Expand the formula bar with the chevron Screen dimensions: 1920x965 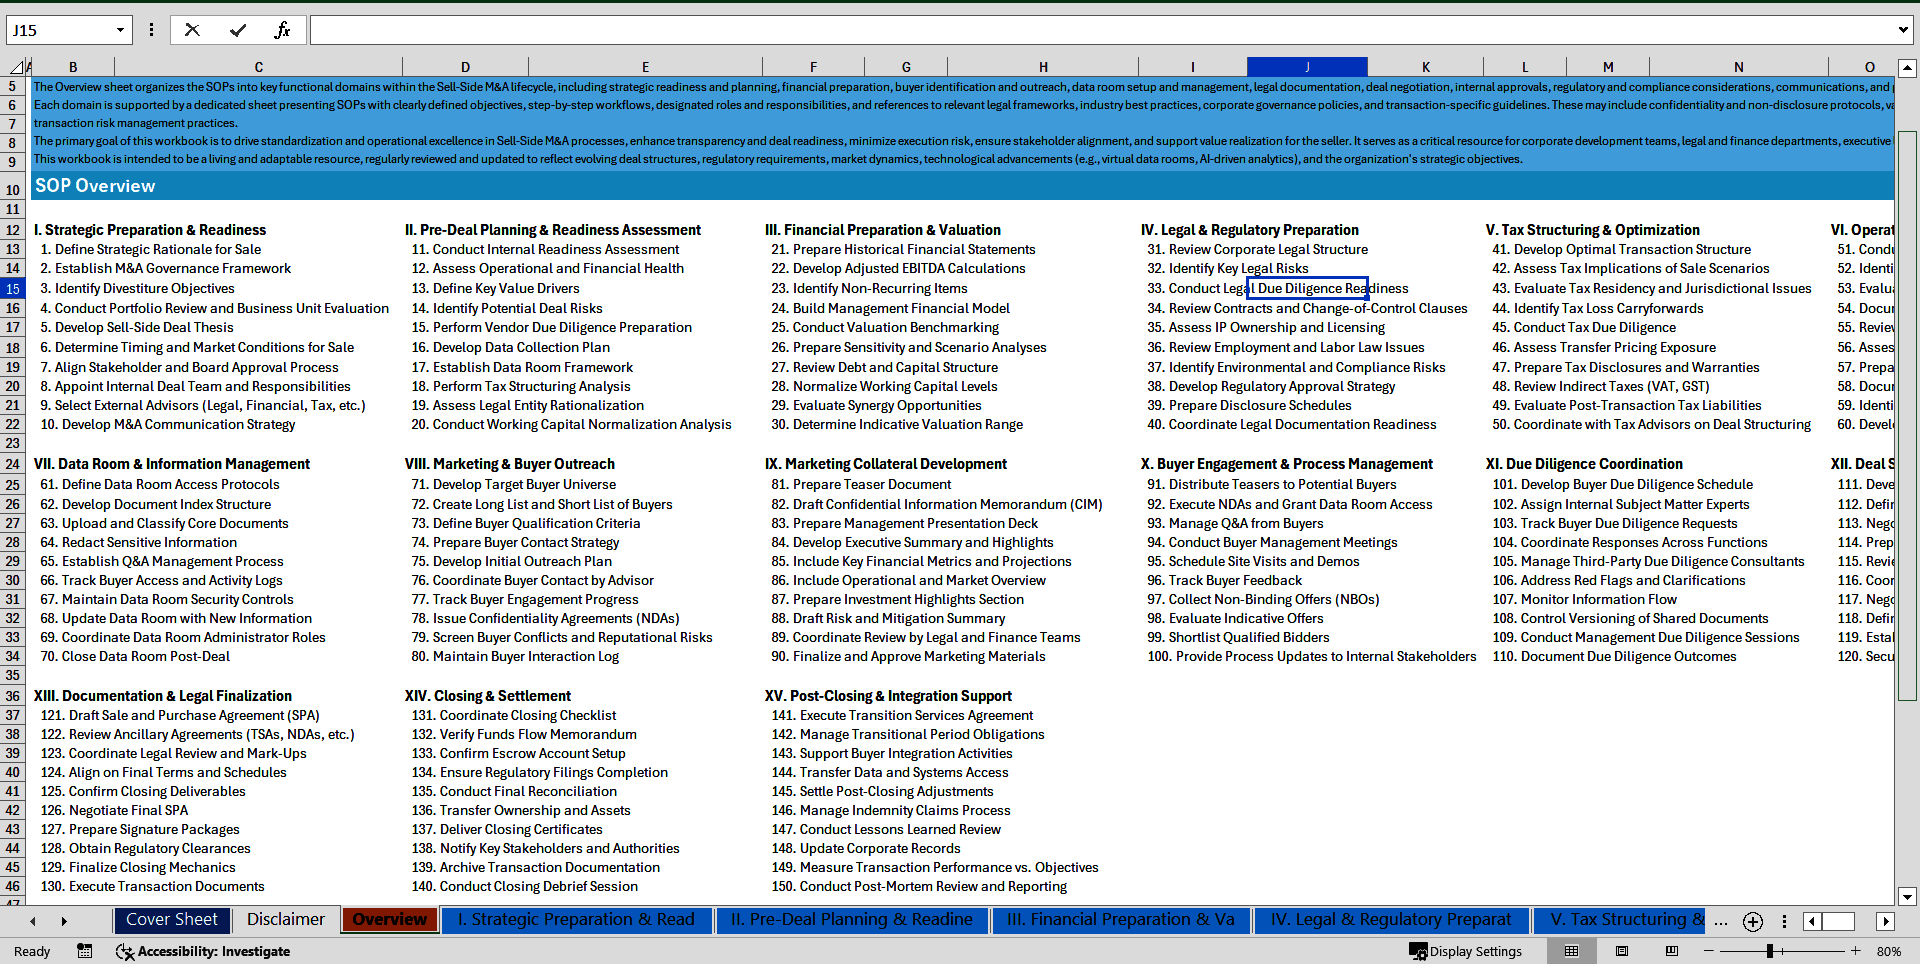(1903, 30)
